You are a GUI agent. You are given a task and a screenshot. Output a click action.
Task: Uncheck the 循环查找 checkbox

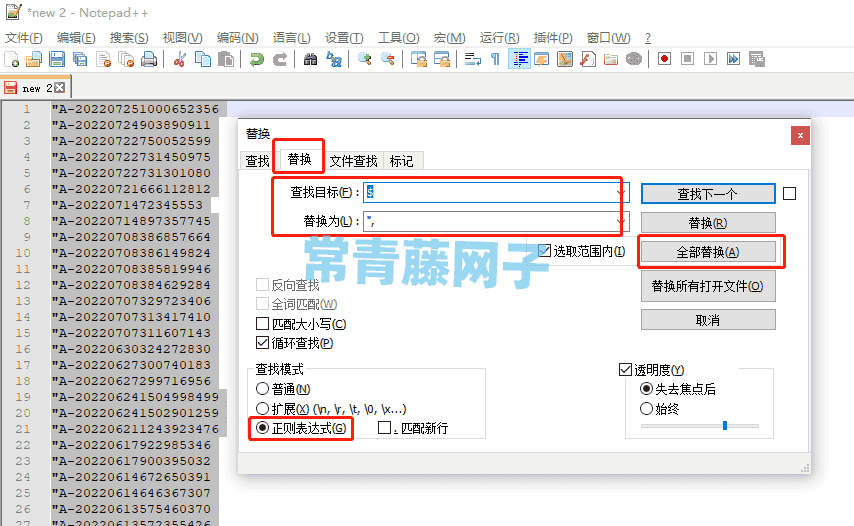263,343
